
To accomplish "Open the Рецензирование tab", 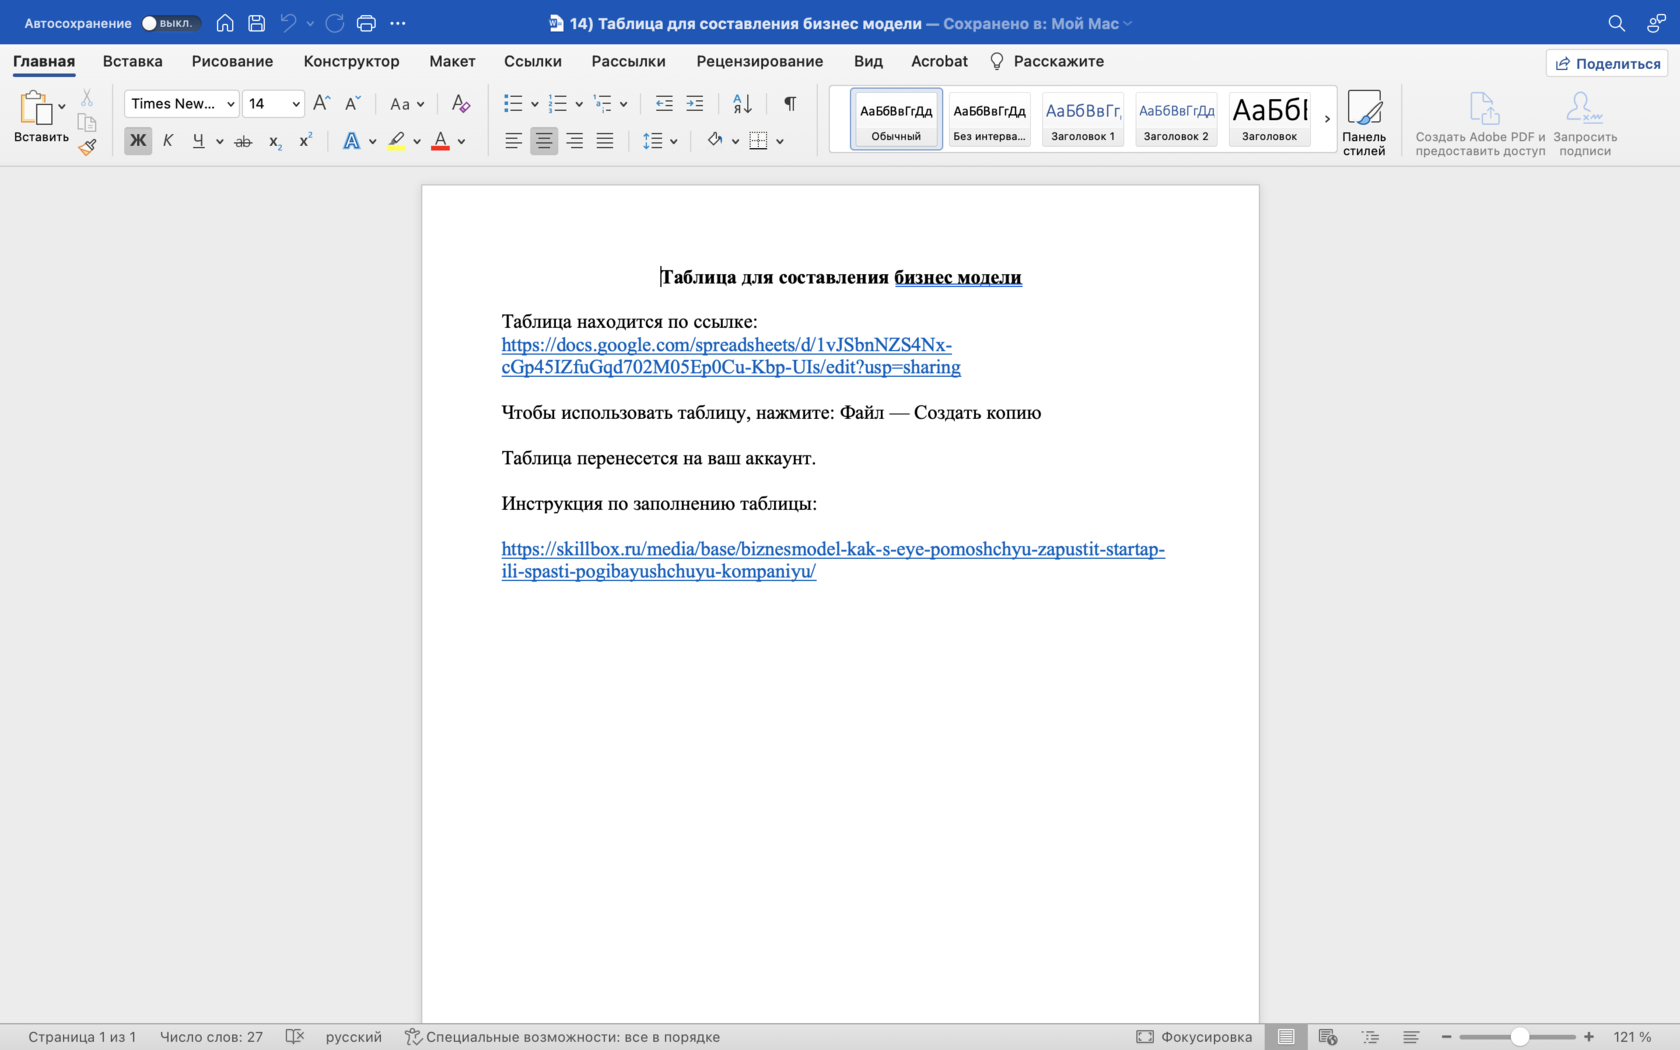I will pos(759,61).
